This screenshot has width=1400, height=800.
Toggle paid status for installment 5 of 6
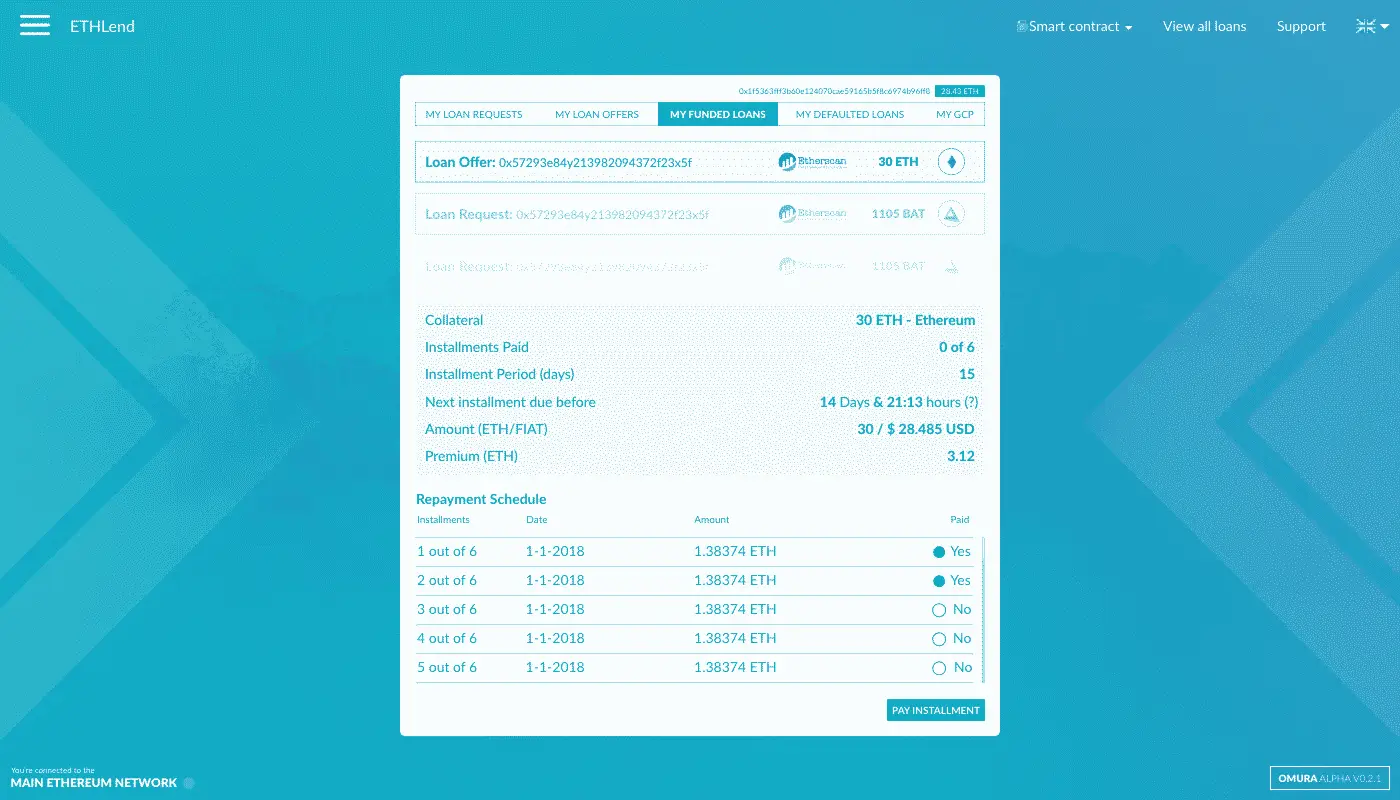(x=939, y=667)
